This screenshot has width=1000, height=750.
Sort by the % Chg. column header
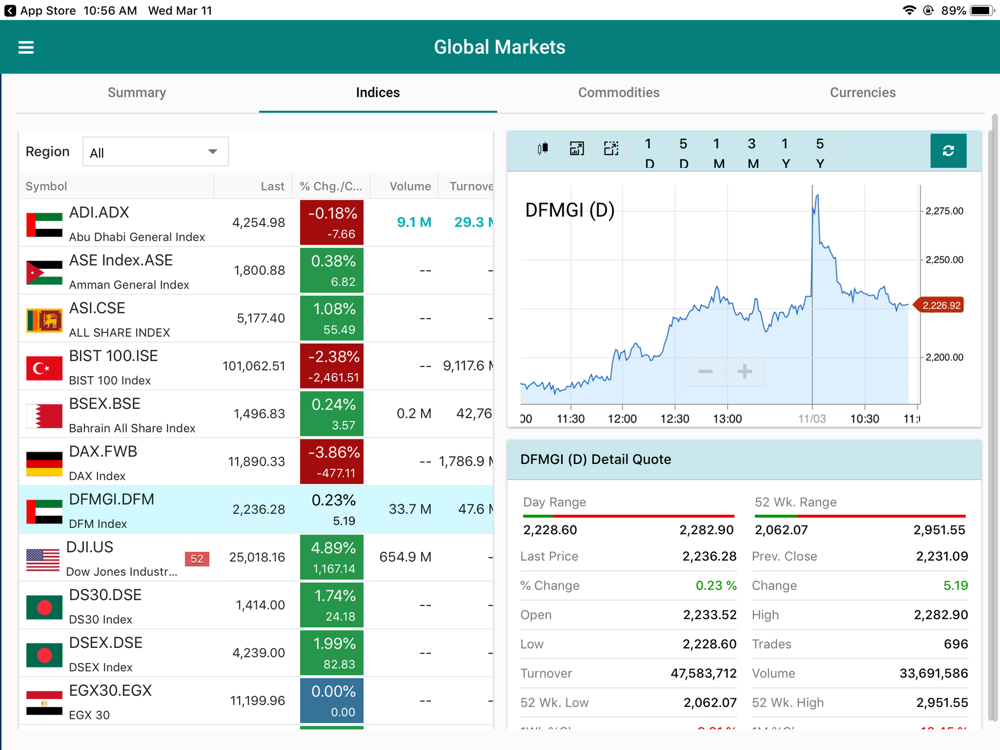[x=330, y=186]
